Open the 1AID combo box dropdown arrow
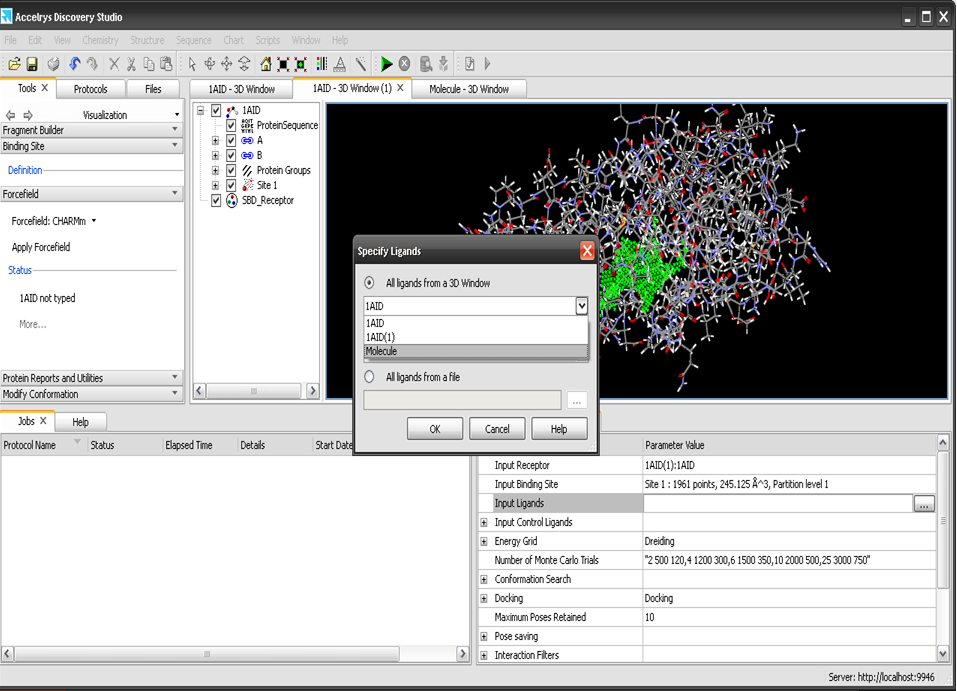This screenshot has width=957, height=691. tap(582, 306)
